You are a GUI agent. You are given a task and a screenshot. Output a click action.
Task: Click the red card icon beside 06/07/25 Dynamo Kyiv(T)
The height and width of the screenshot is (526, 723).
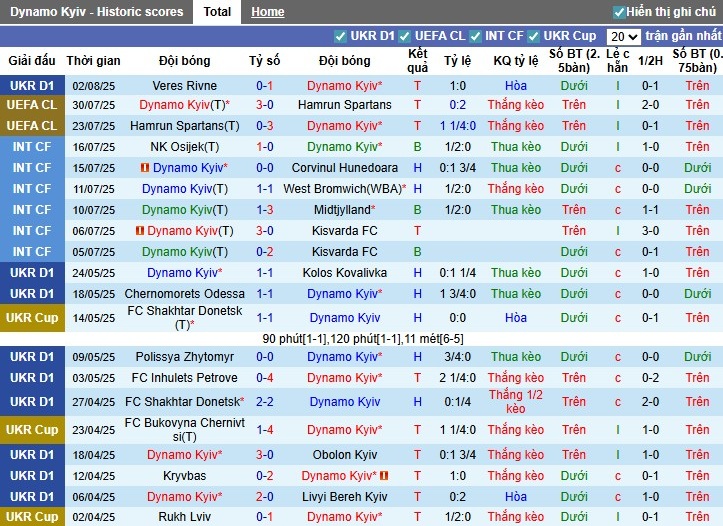pyautogui.click(x=140, y=230)
